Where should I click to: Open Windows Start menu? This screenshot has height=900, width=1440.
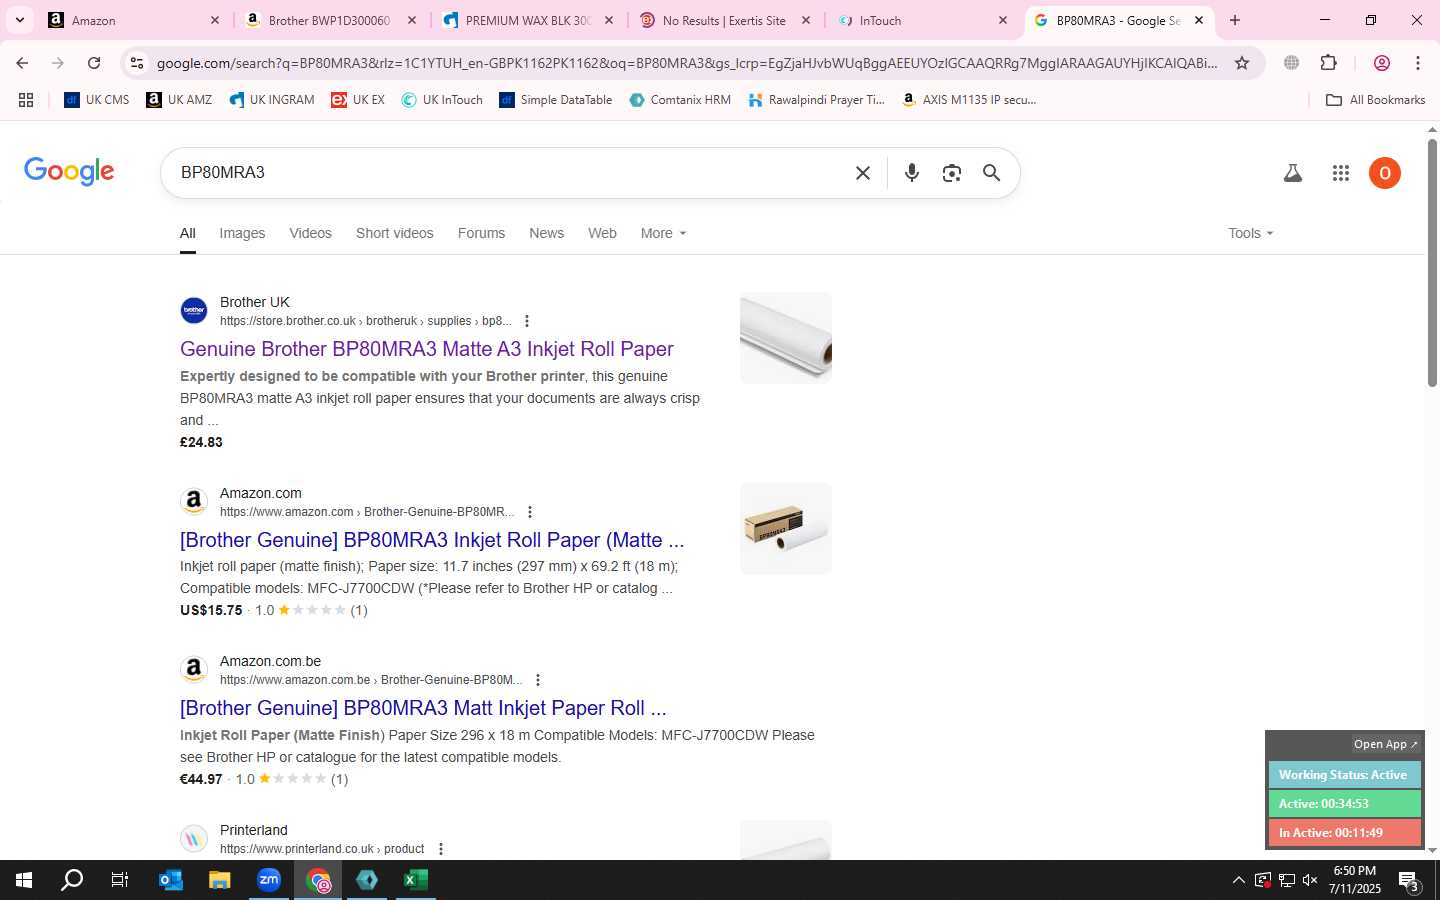point(24,880)
